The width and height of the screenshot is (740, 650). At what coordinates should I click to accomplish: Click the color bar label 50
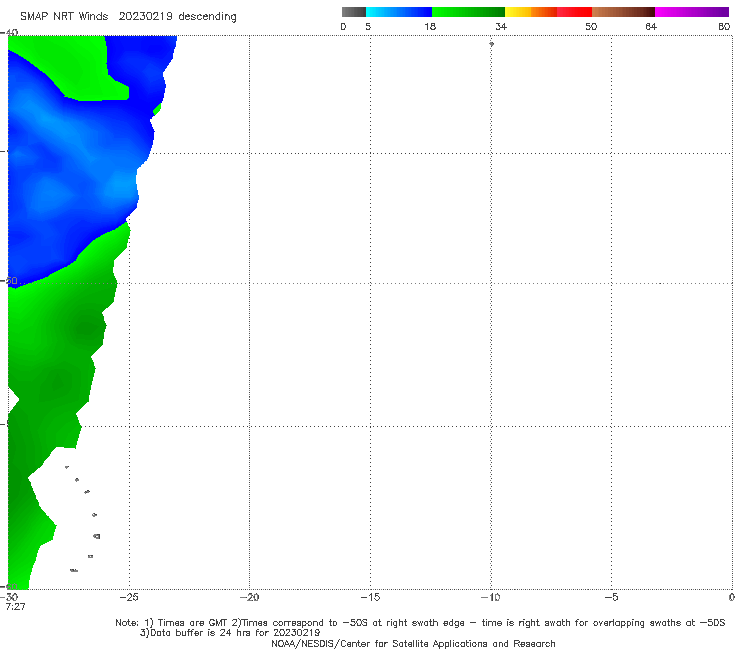point(591,26)
